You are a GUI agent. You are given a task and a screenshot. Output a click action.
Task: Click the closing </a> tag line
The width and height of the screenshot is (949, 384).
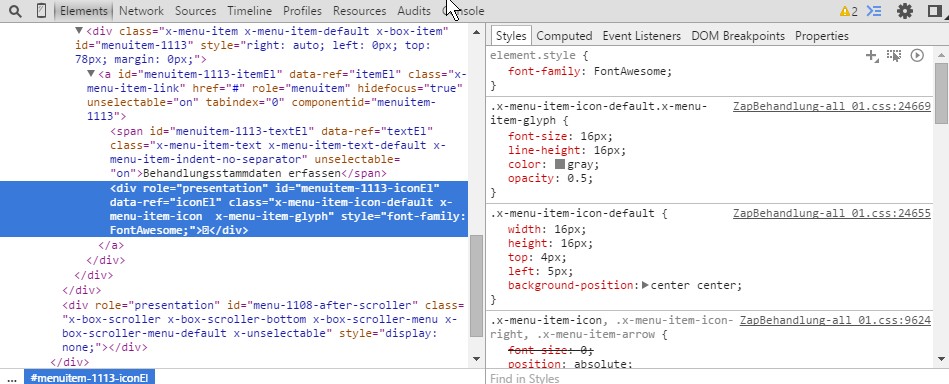pos(111,245)
